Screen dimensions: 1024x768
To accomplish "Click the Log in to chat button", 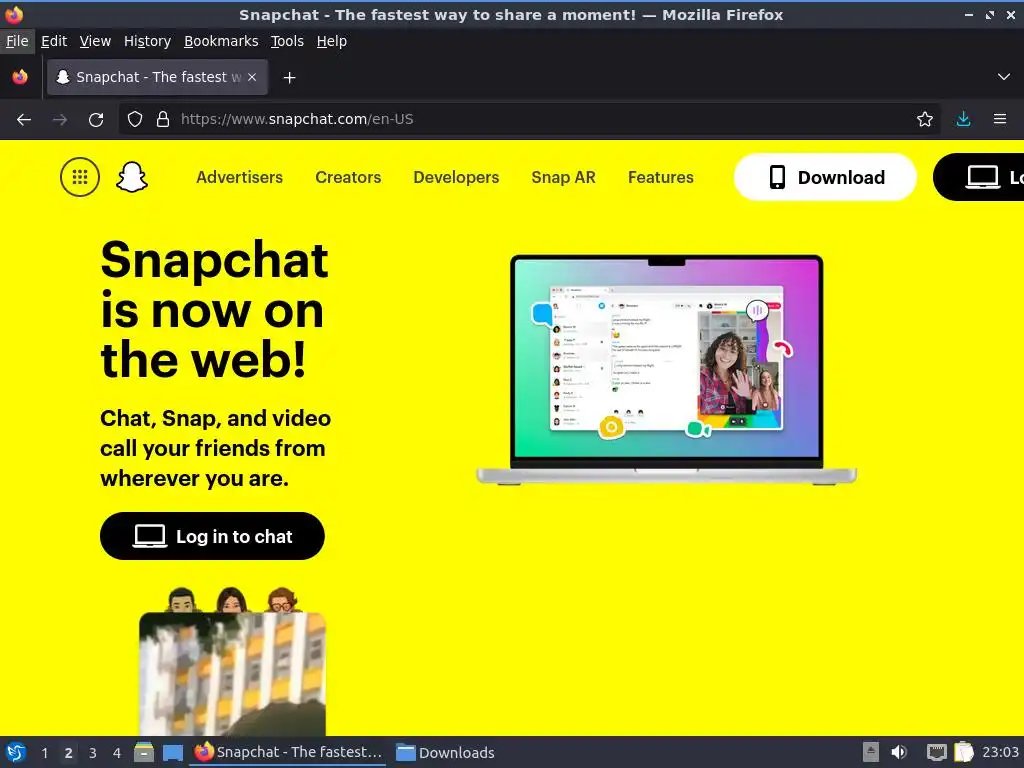I will pyautogui.click(x=212, y=536).
